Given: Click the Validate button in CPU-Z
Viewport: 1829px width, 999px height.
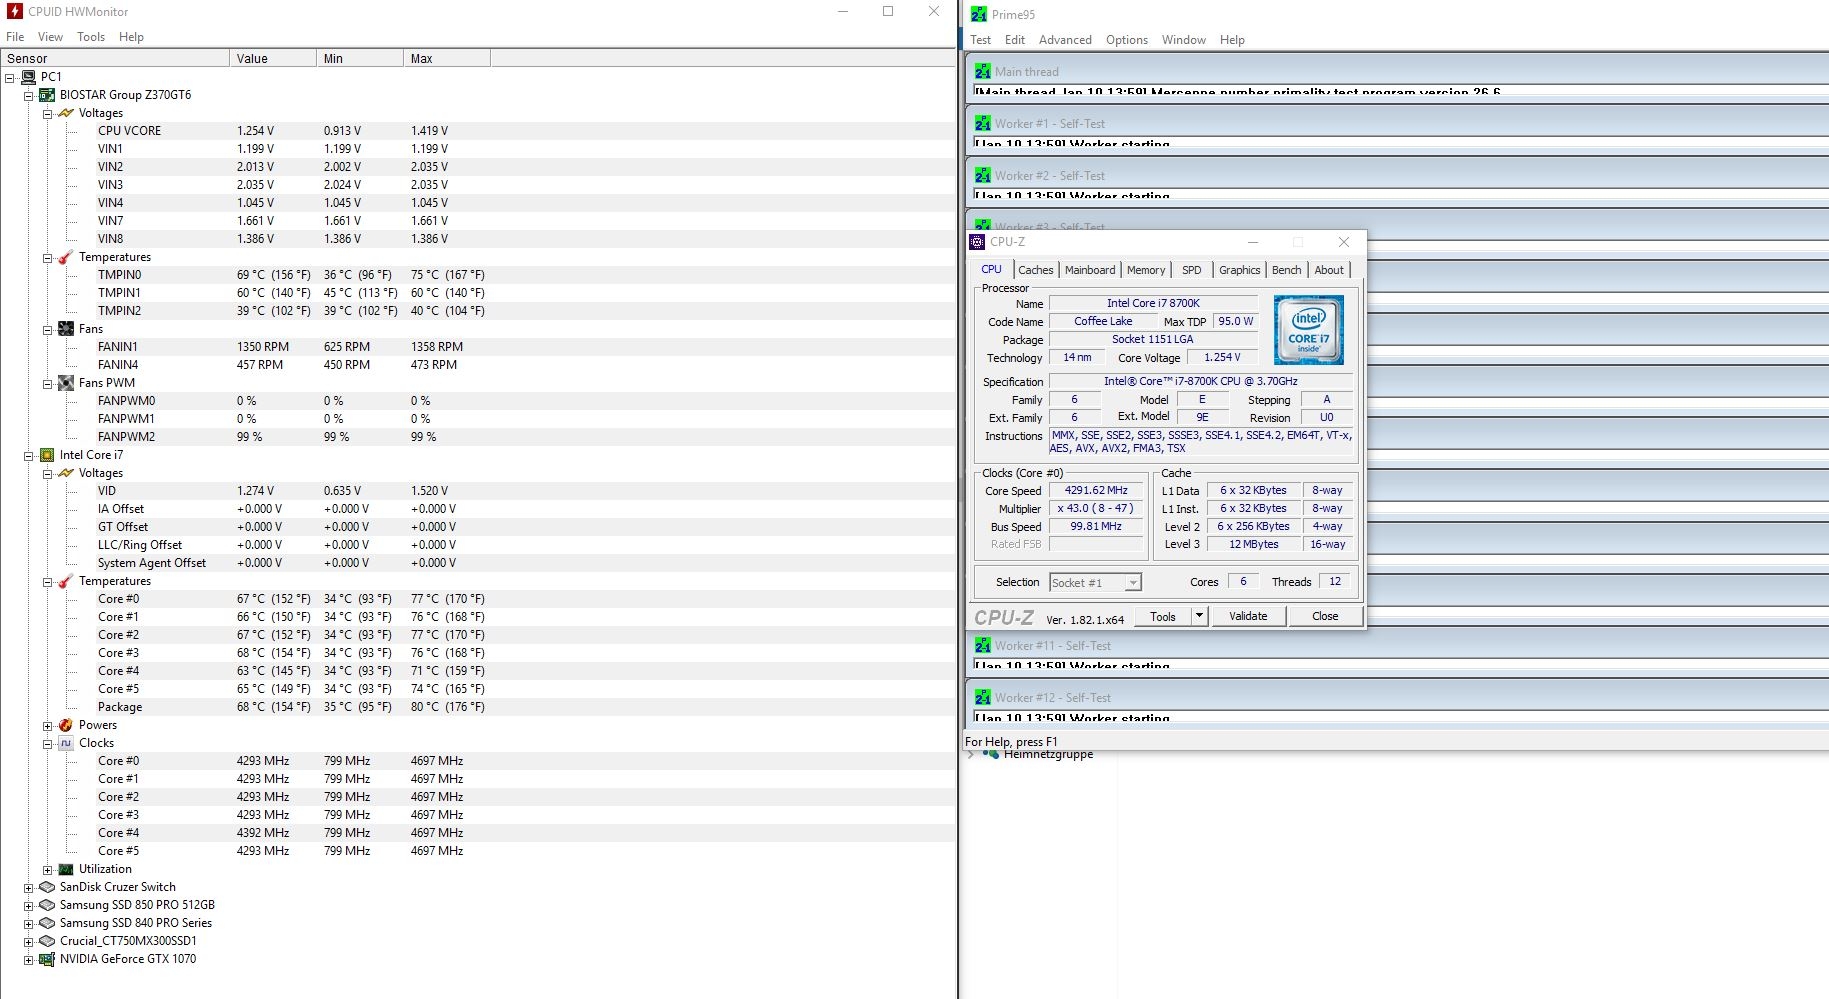Looking at the screenshot, I should click(1248, 616).
